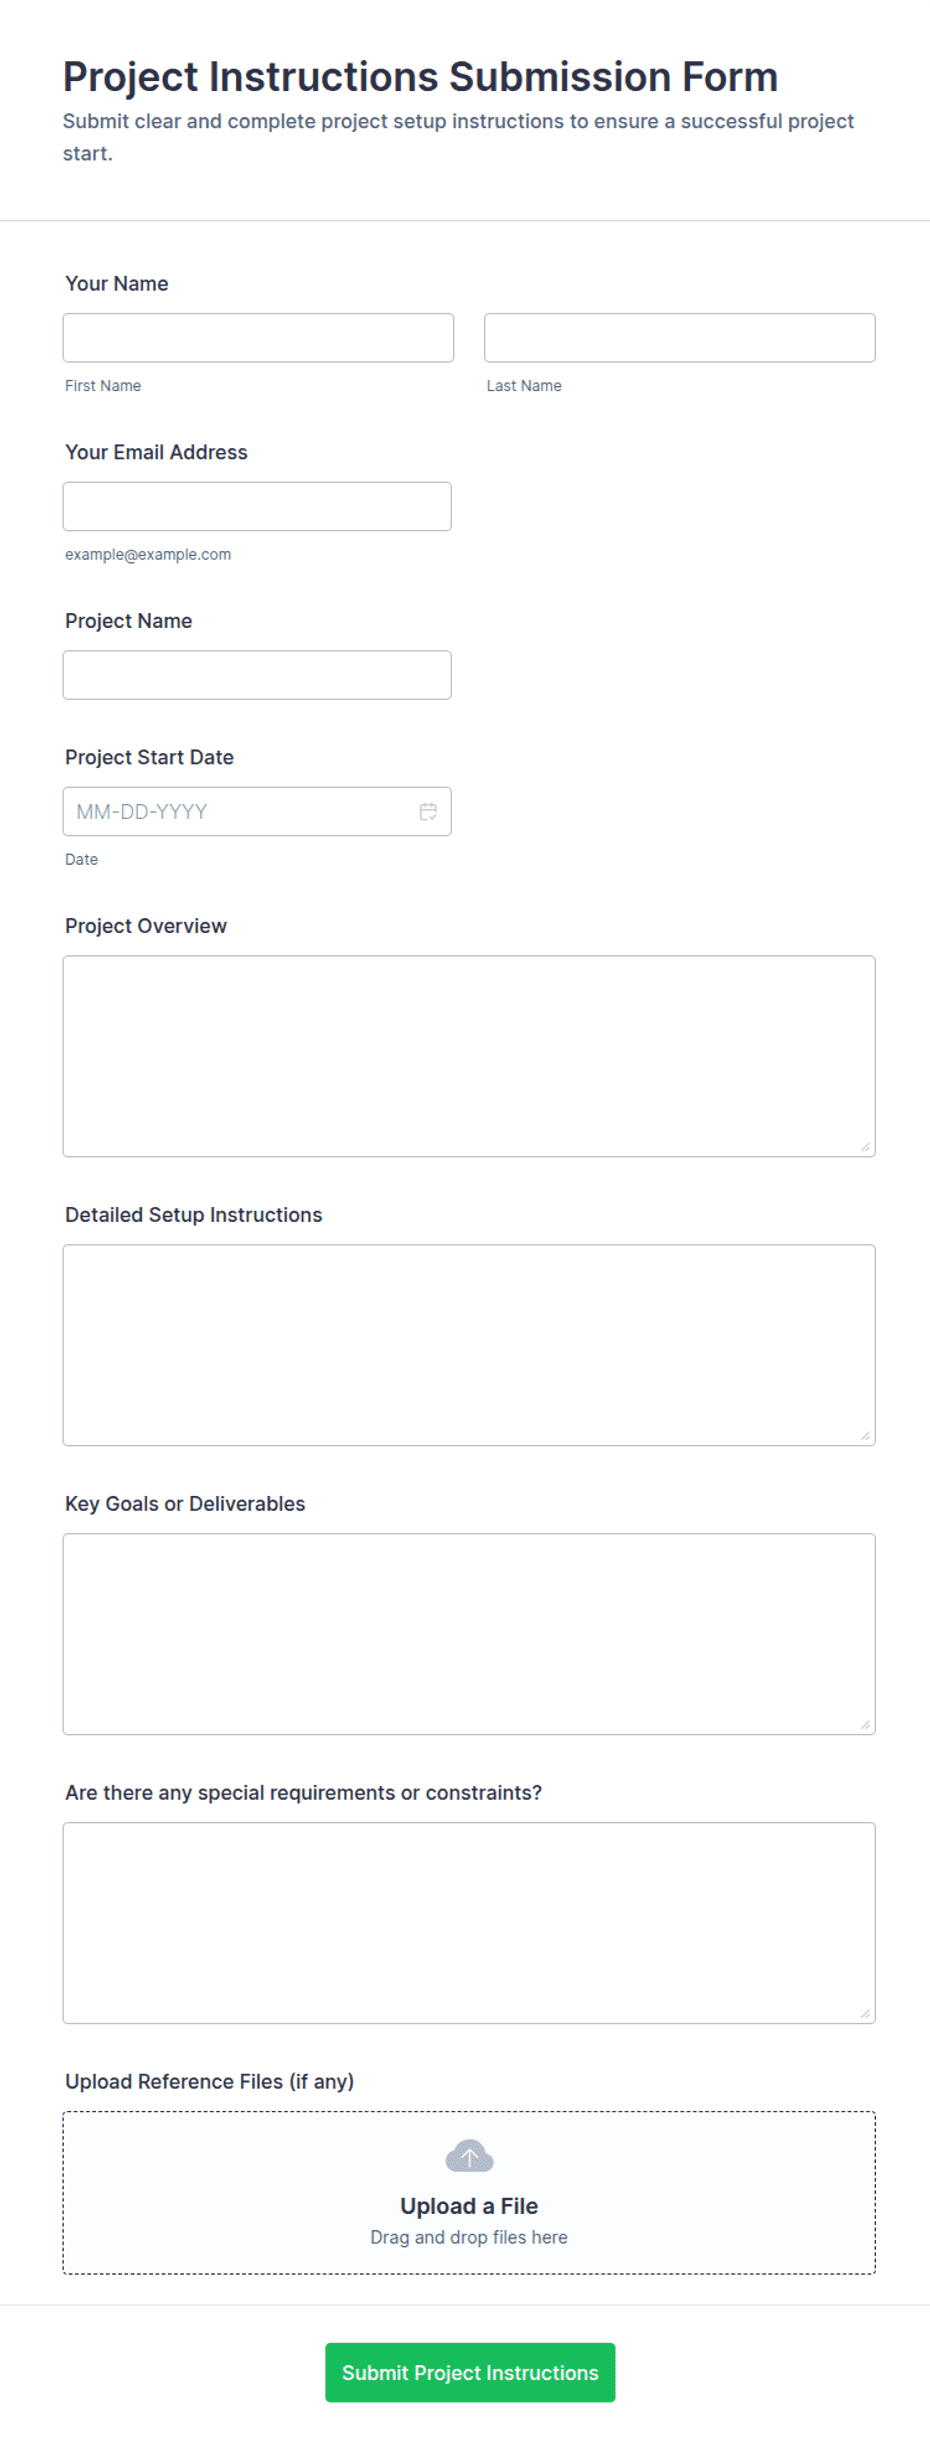Click the Key Goals resize handle
Image resolution: width=930 pixels, height=2451 pixels.
(x=865, y=1725)
